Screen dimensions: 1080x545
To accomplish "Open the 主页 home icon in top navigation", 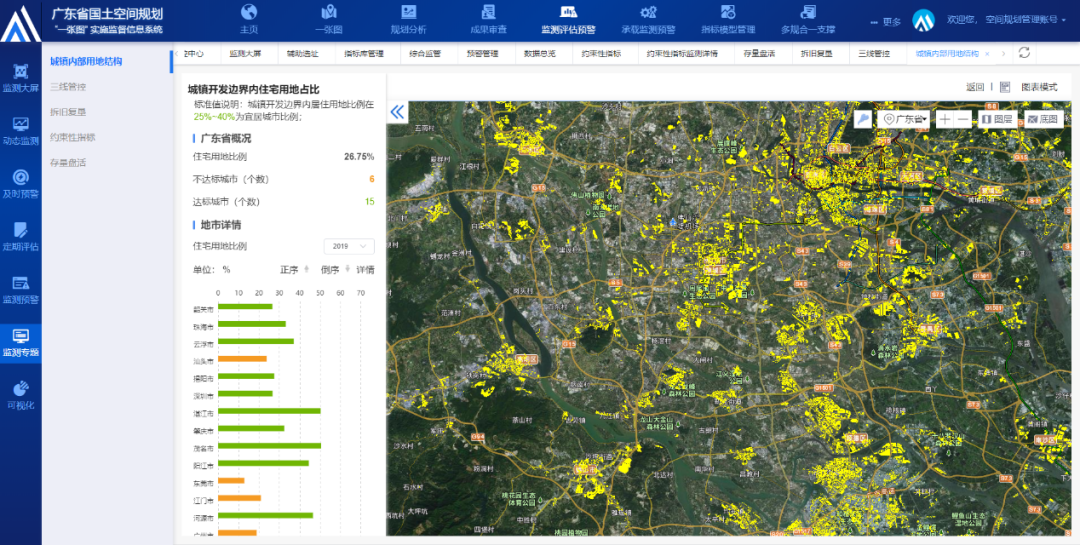I will [249, 12].
